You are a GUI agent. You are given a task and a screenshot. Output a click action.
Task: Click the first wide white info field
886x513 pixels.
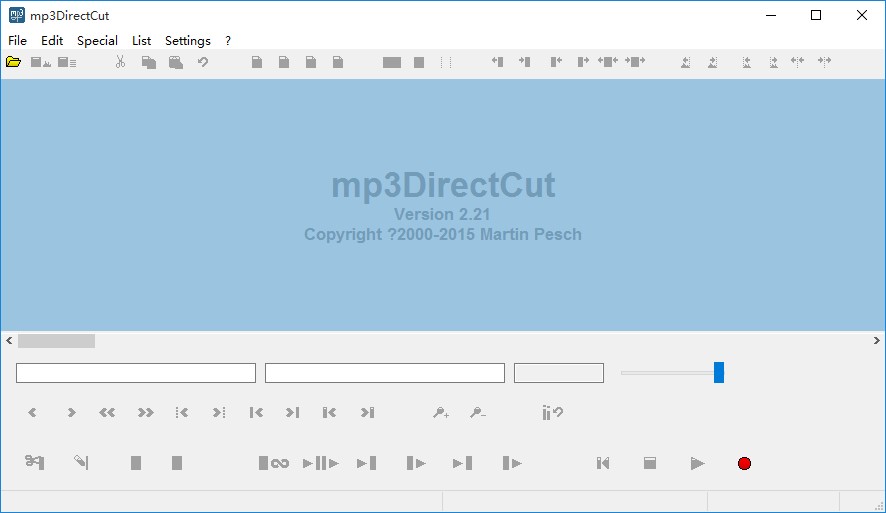(x=136, y=373)
